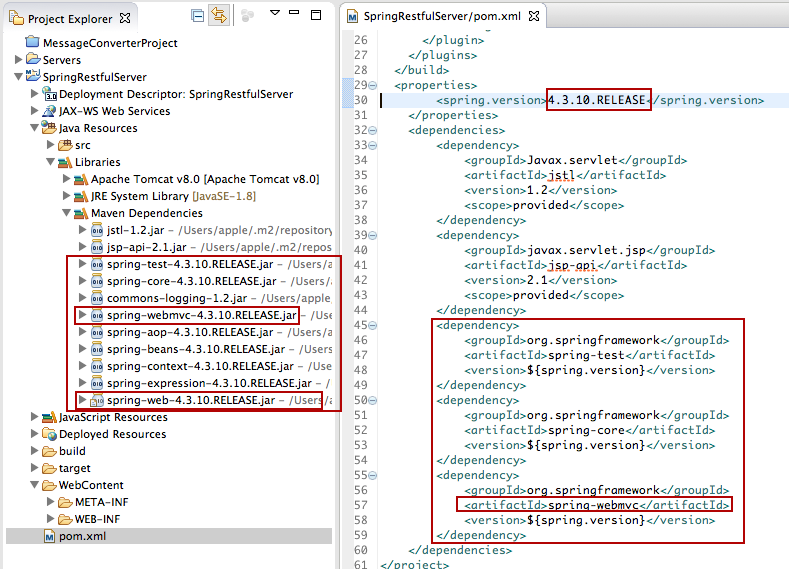Expand Deployment Descriptor: SpringRestfulServer node
This screenshot has width=789, height=569.
(x=35, y=94)
